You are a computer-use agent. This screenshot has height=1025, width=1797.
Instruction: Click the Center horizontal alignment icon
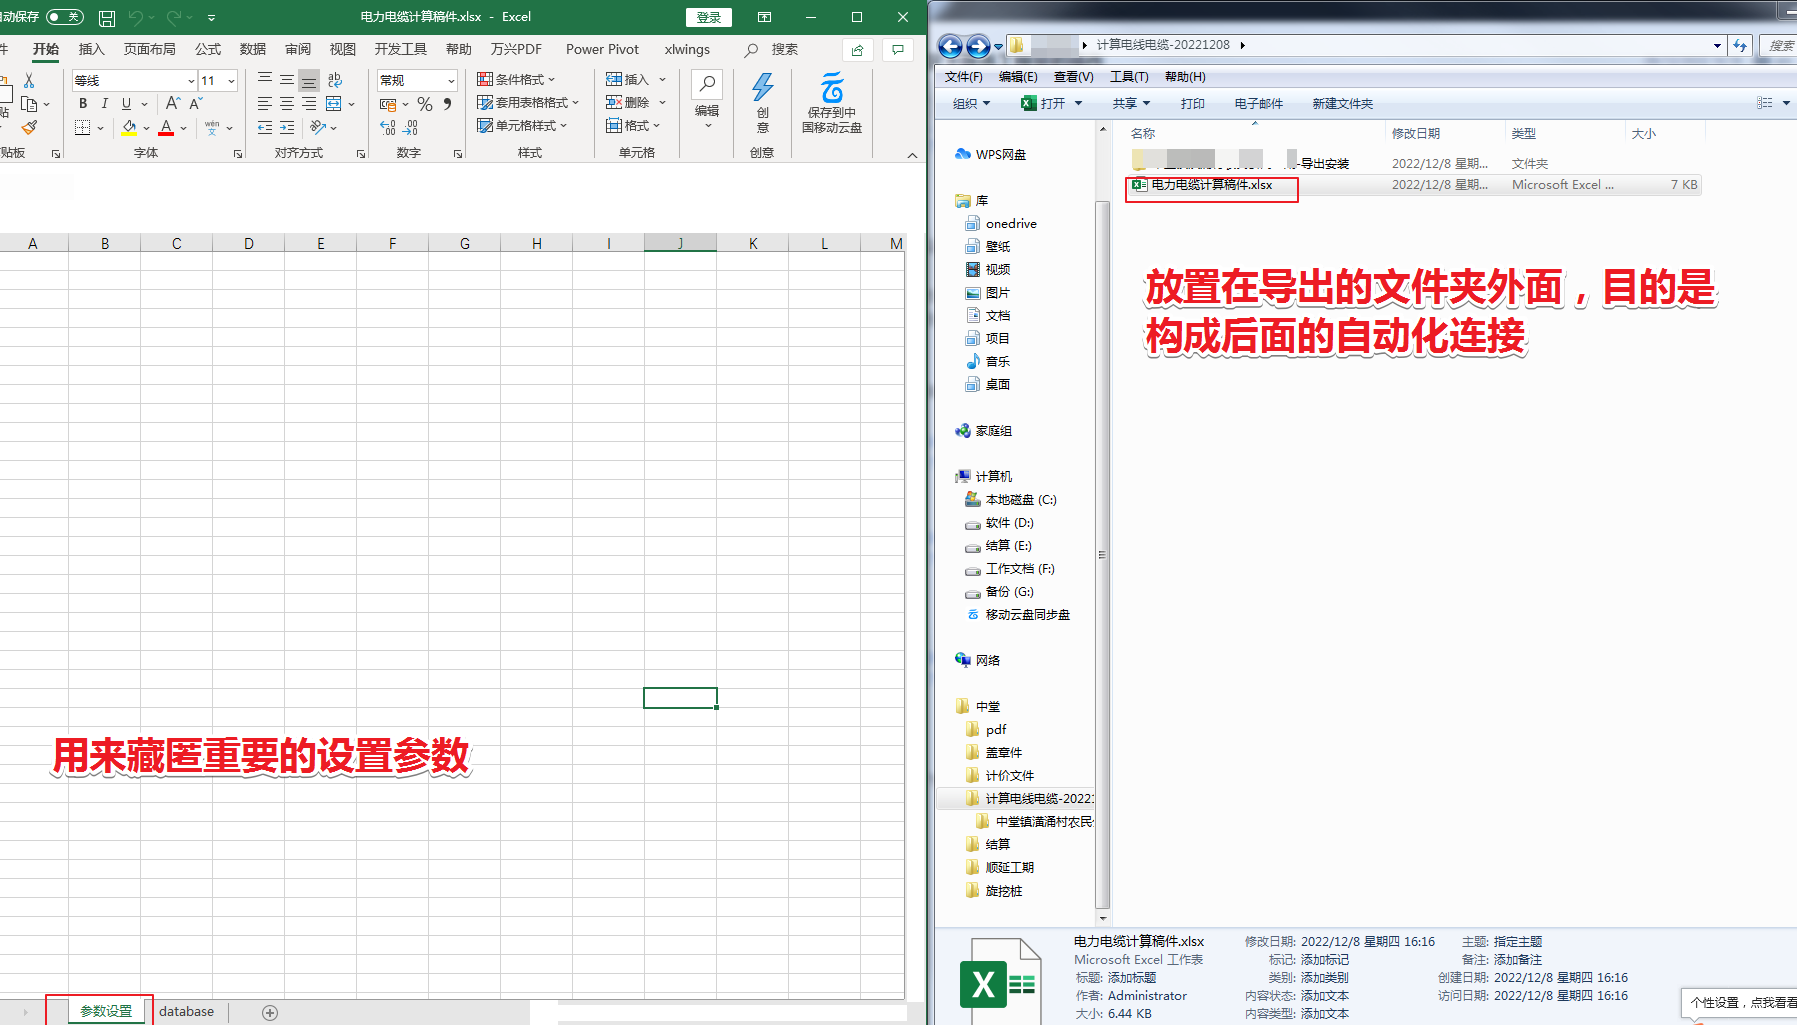[x=287, y=104]
